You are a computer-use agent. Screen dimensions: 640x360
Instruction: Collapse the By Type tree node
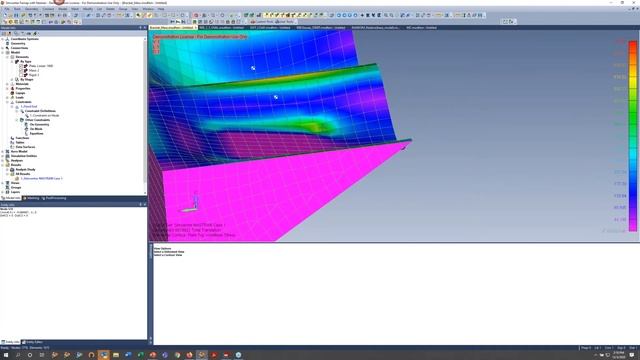coord(12,61)
